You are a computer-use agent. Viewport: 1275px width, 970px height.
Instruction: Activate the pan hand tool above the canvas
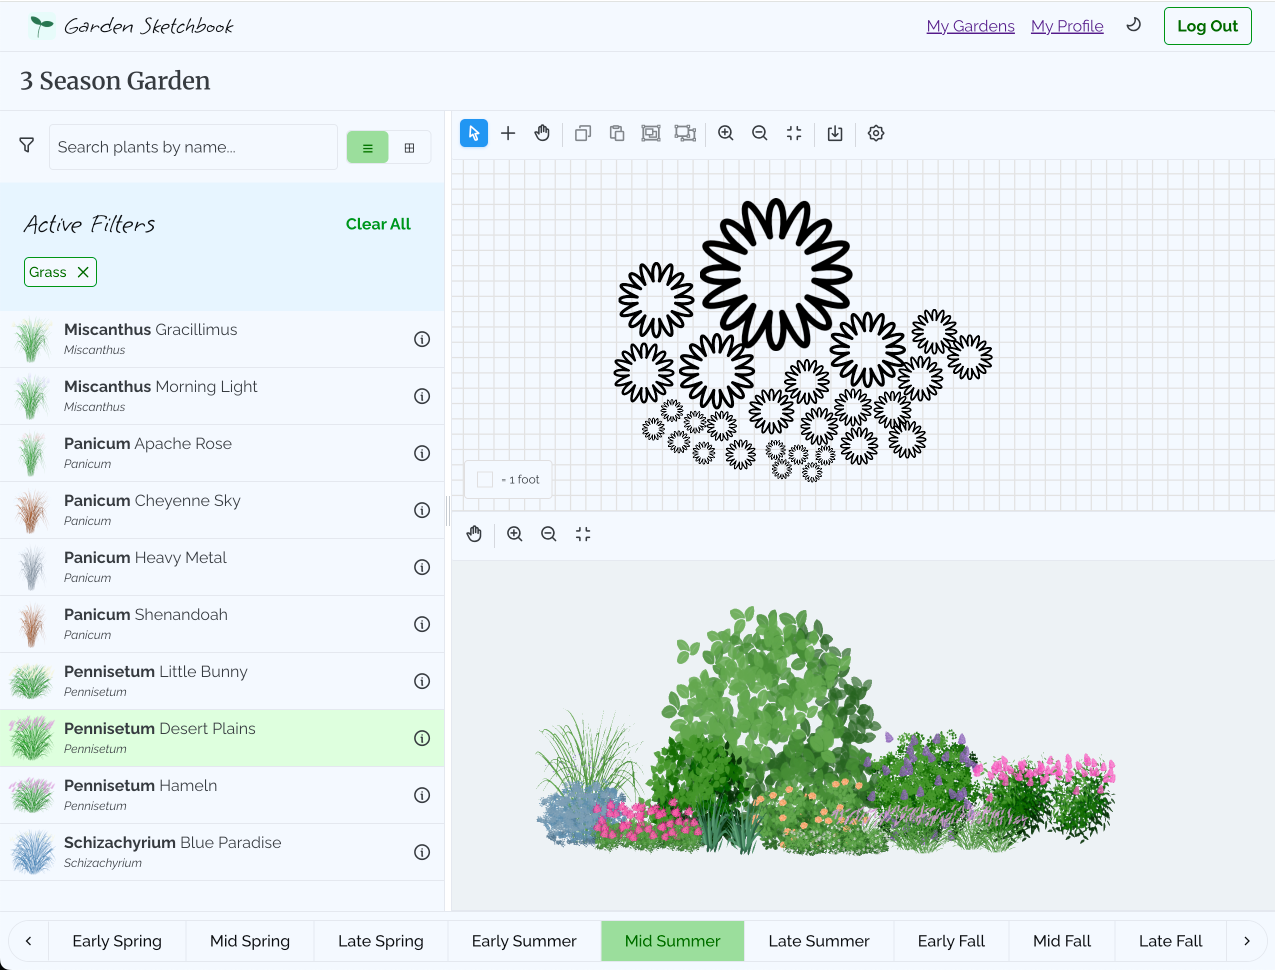[x=542, y=132]
